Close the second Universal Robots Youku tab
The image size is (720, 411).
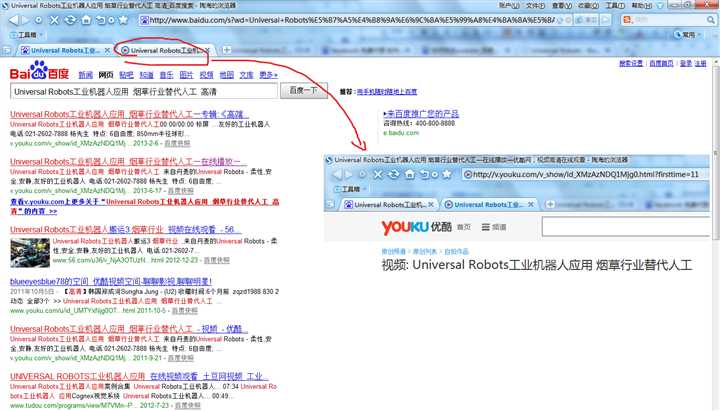point(207,50)
